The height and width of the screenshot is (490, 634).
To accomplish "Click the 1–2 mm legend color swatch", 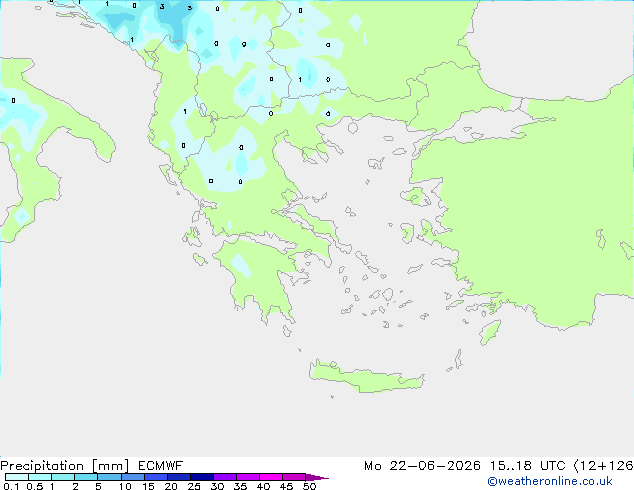I will point(63,477).
